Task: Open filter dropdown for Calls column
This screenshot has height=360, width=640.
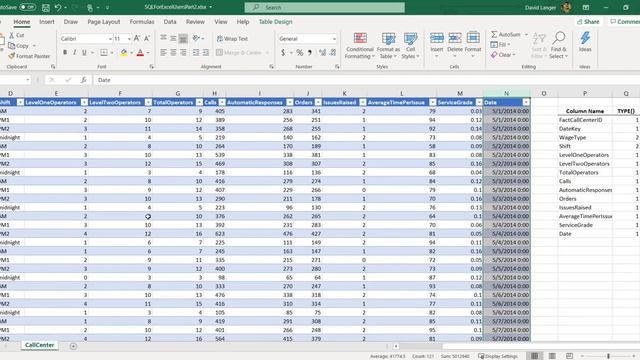Action: click(x=222, y=102)
